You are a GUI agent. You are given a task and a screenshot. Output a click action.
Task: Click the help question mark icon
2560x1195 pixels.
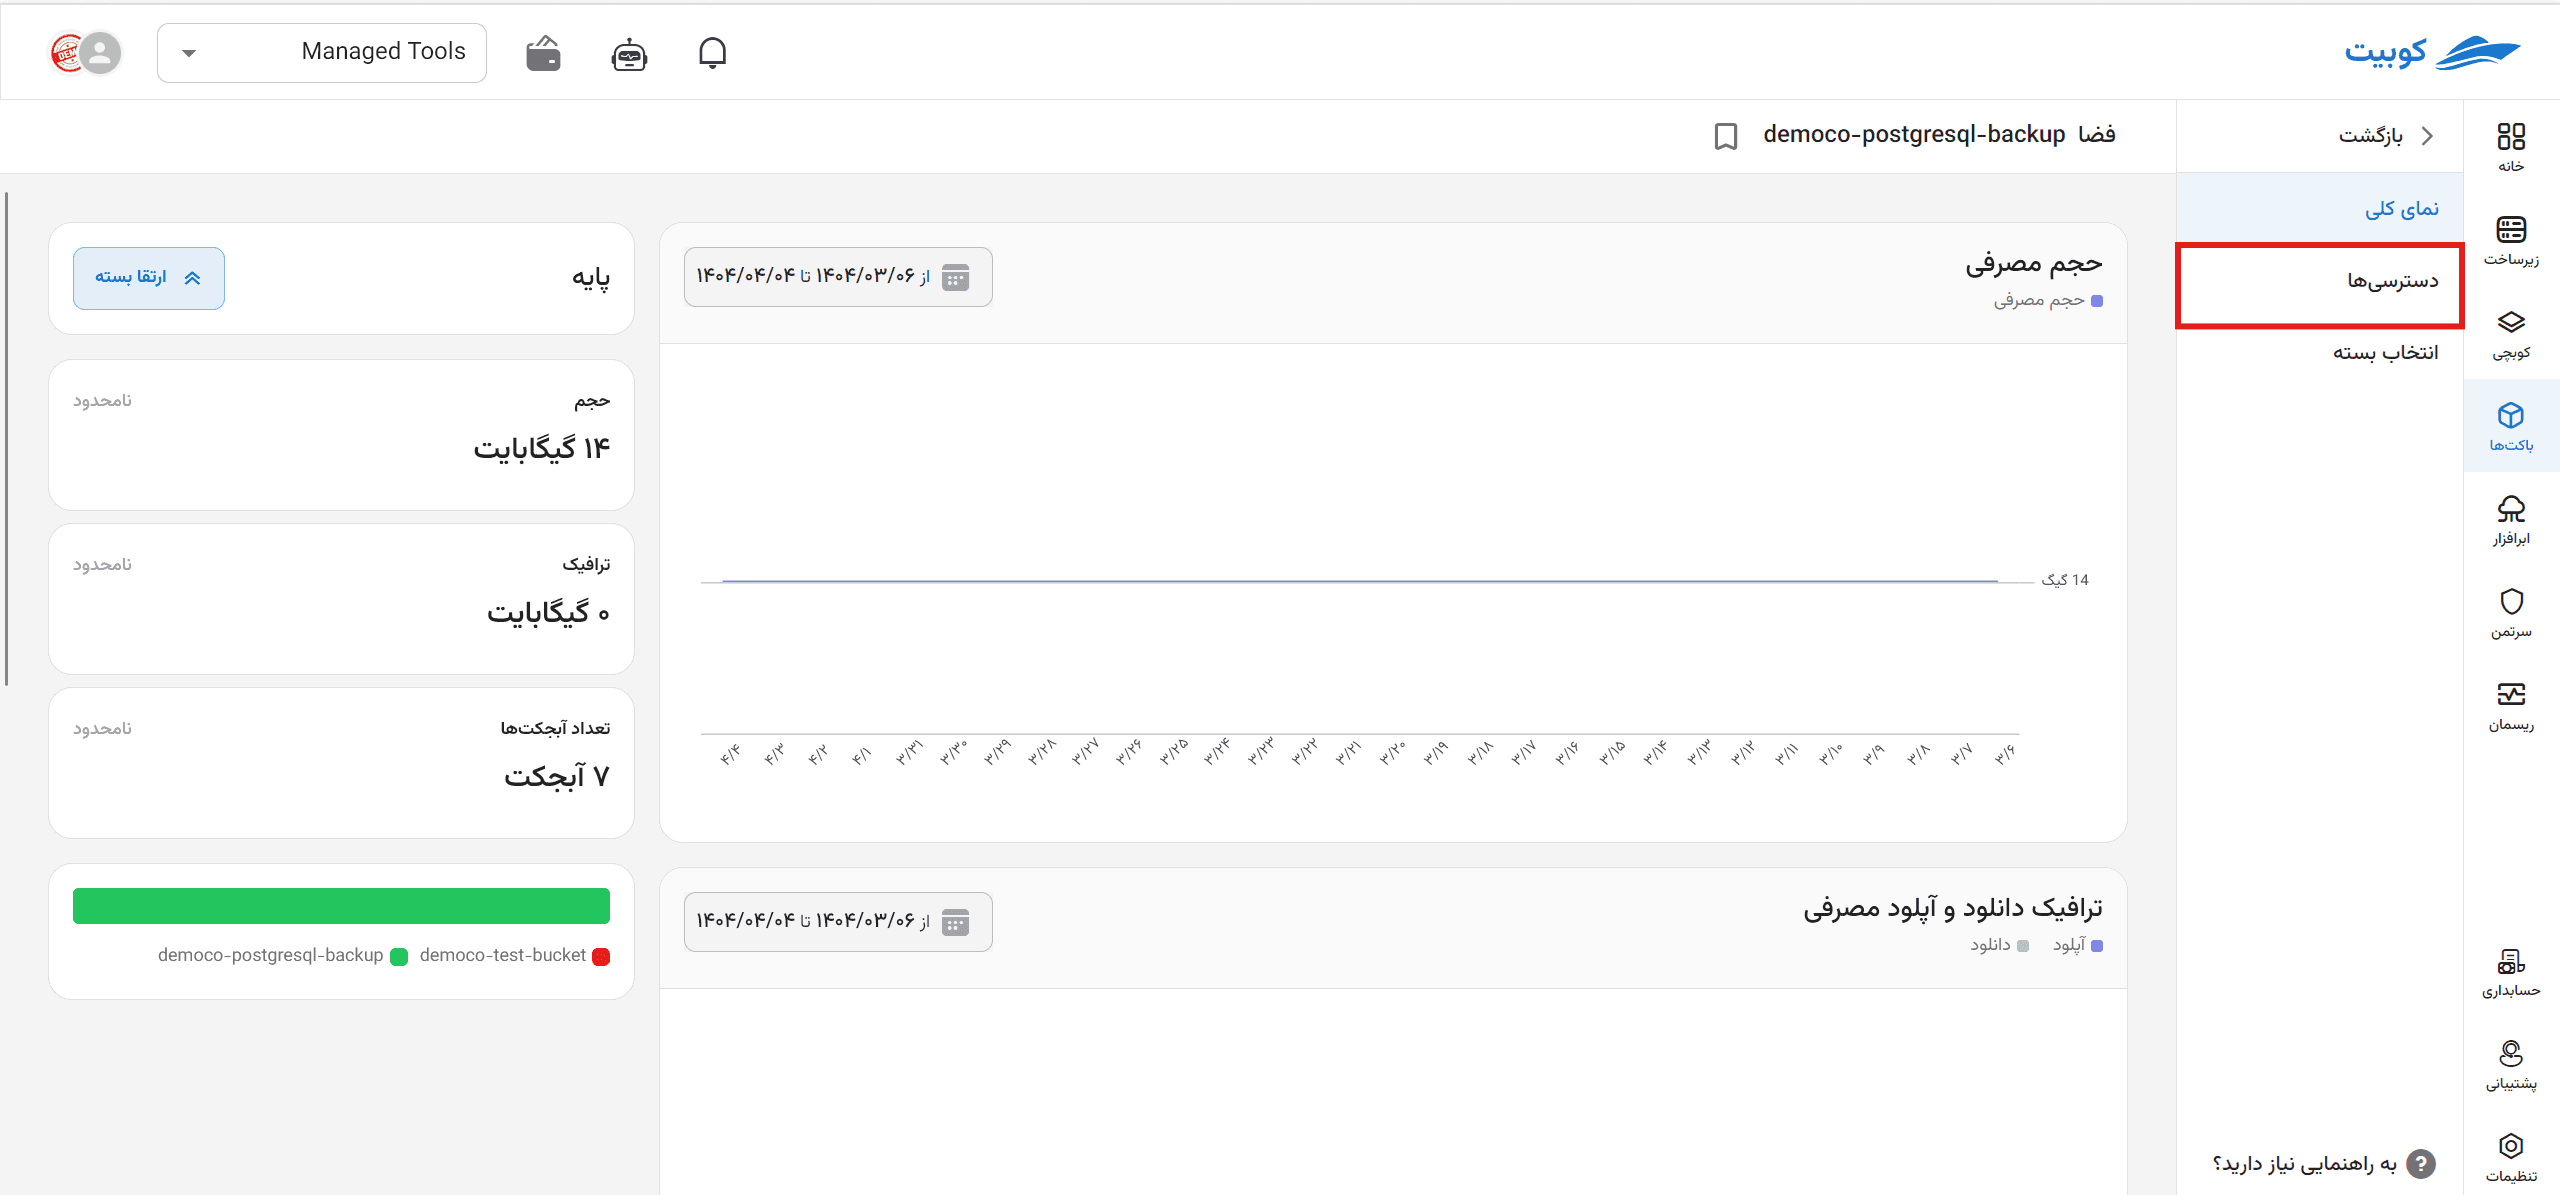tap(2421, 1163)
